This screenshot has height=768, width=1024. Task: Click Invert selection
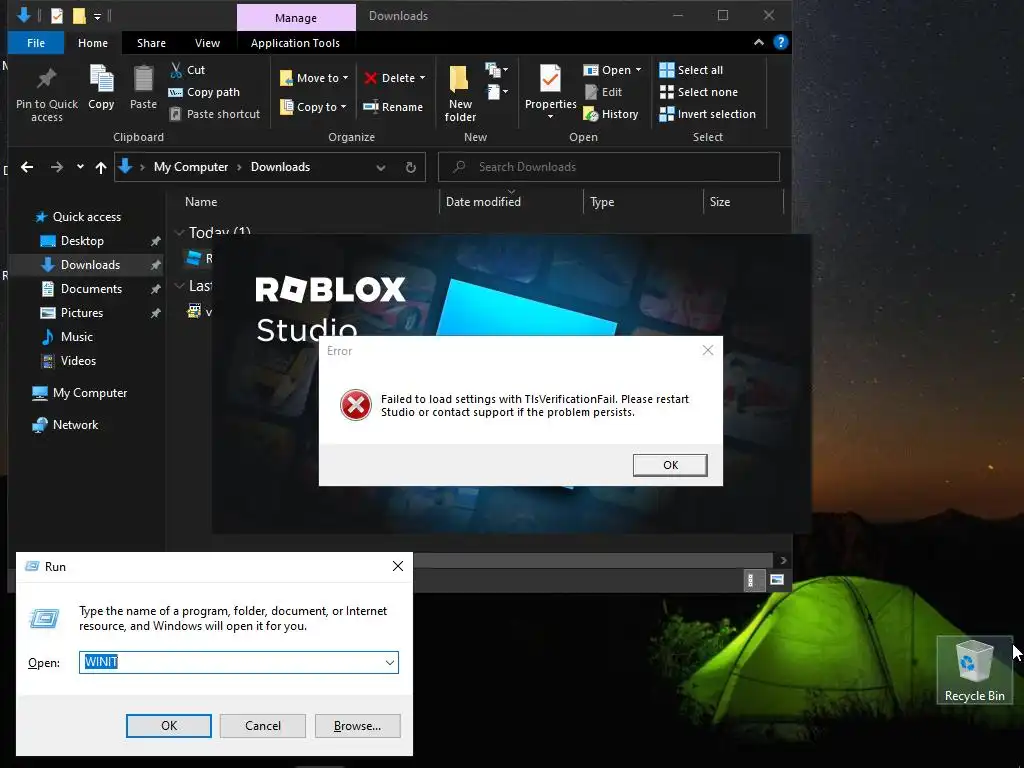click(x=707, y=114)
